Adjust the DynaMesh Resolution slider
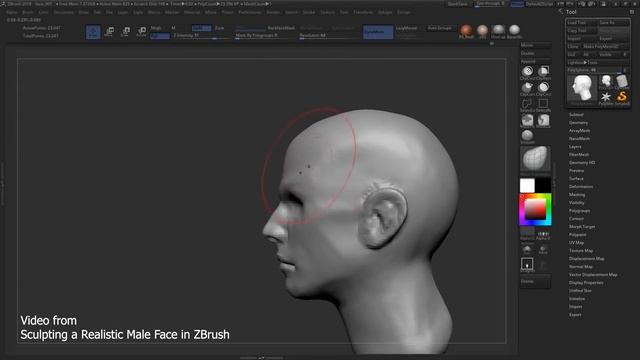This screenshot has width=640, height=360. (x=329, y=36)
